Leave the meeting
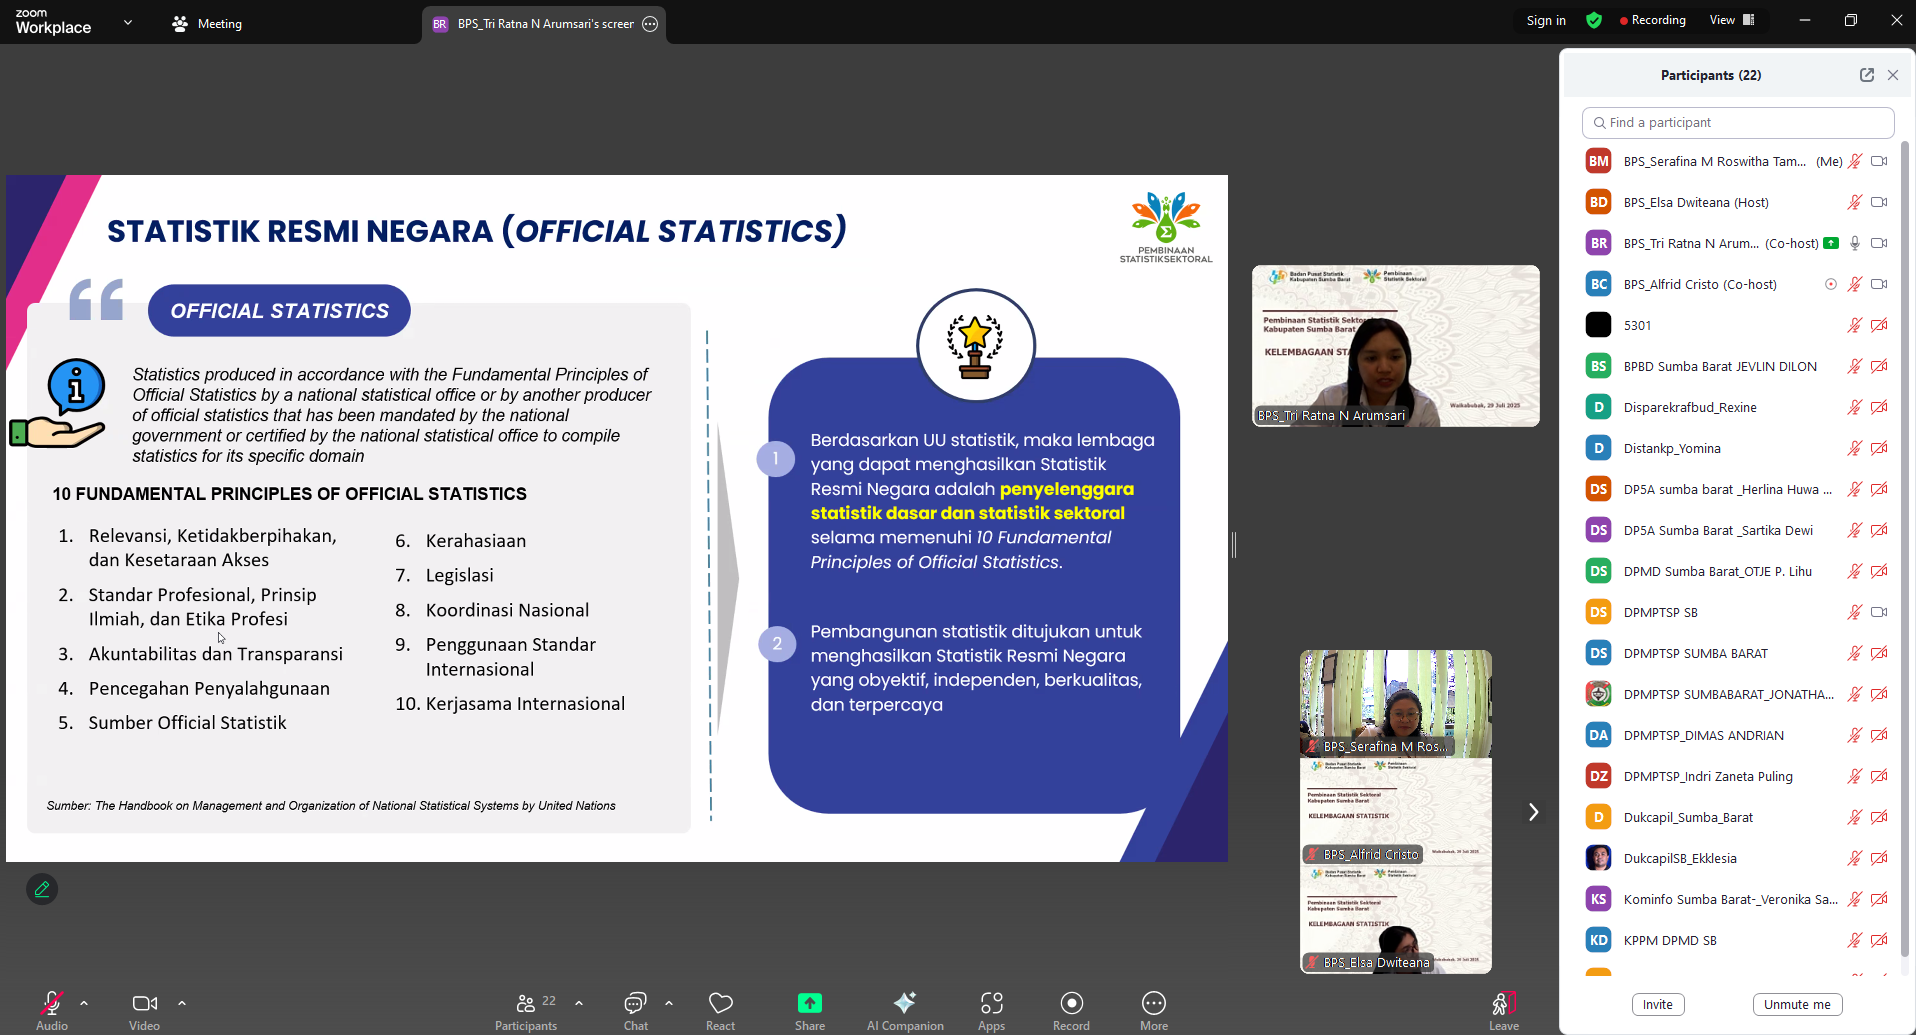Screen dimensions: 1916x1035 point(1503,1005)
